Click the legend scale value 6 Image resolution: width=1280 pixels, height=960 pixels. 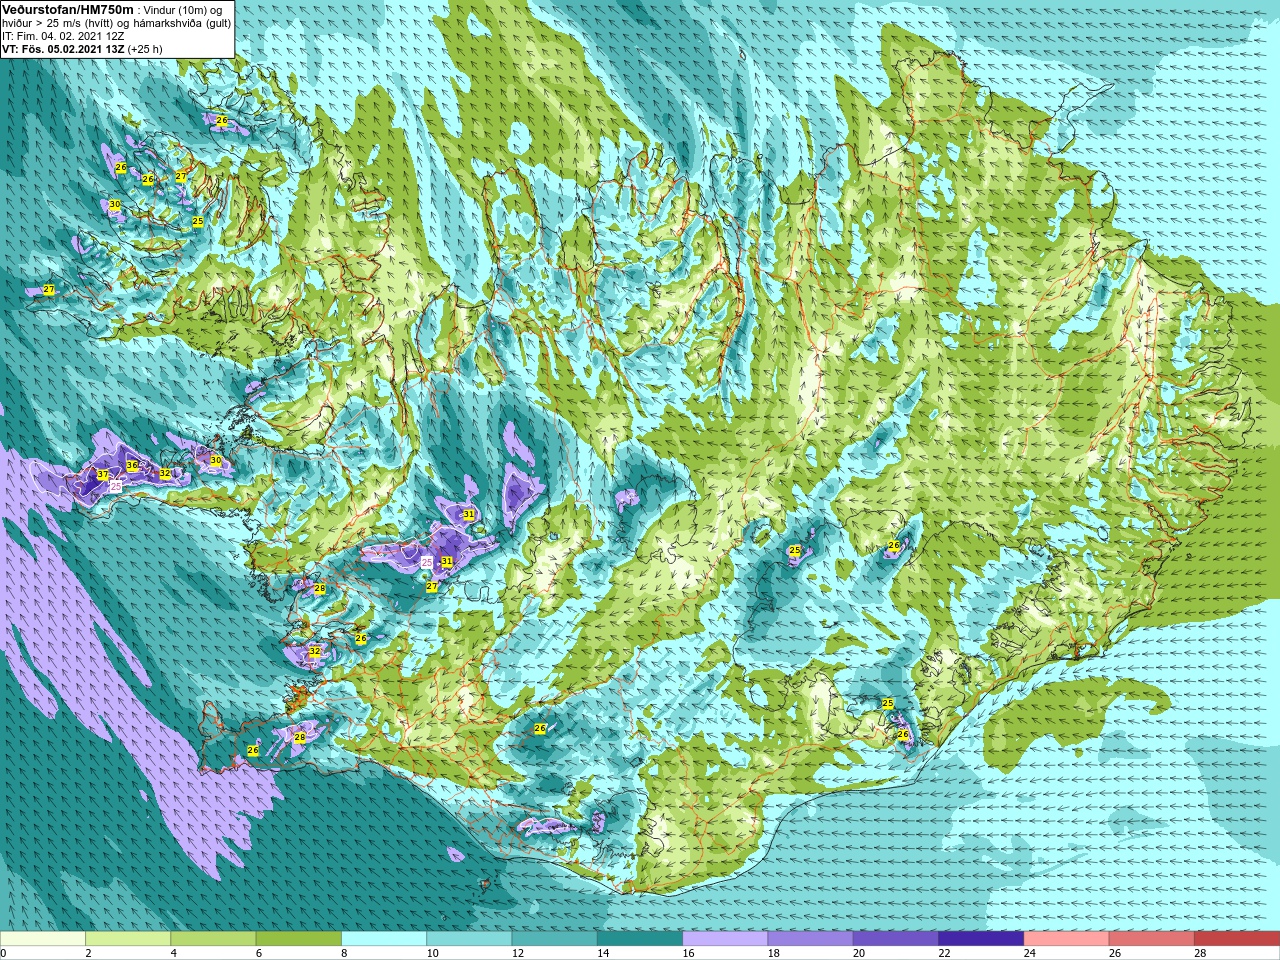tap(260, 953)
